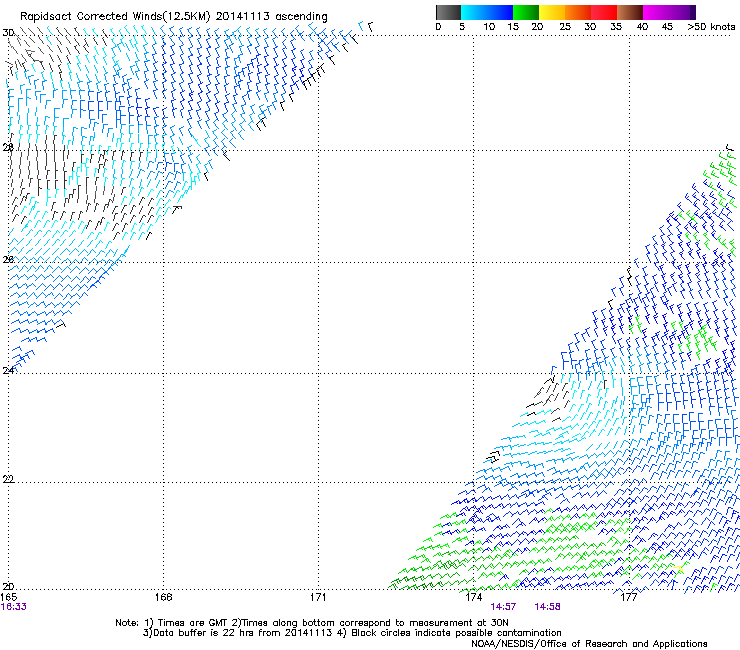Click the orange 25-30 knots legend swatch
The width and height of the screenshot is (740, 650).
[x=578, y=12]
